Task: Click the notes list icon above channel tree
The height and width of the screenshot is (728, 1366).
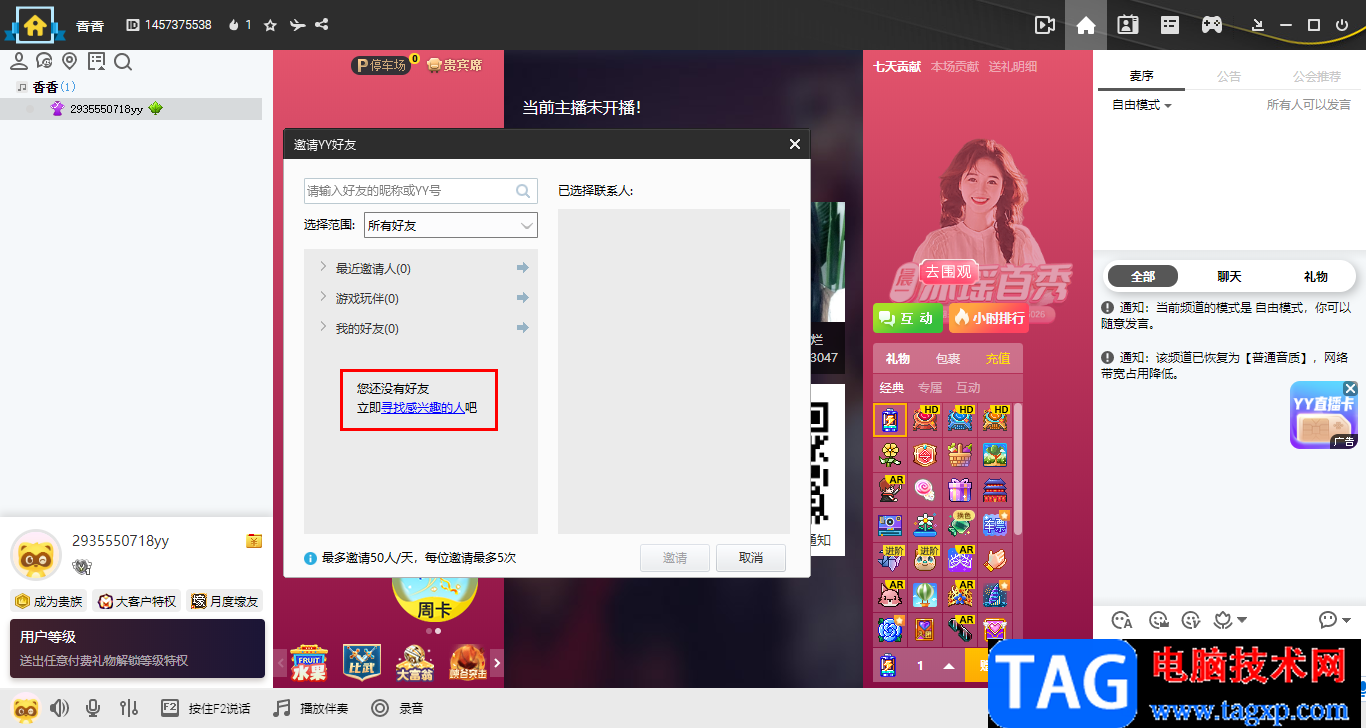Action: point(96,62)
